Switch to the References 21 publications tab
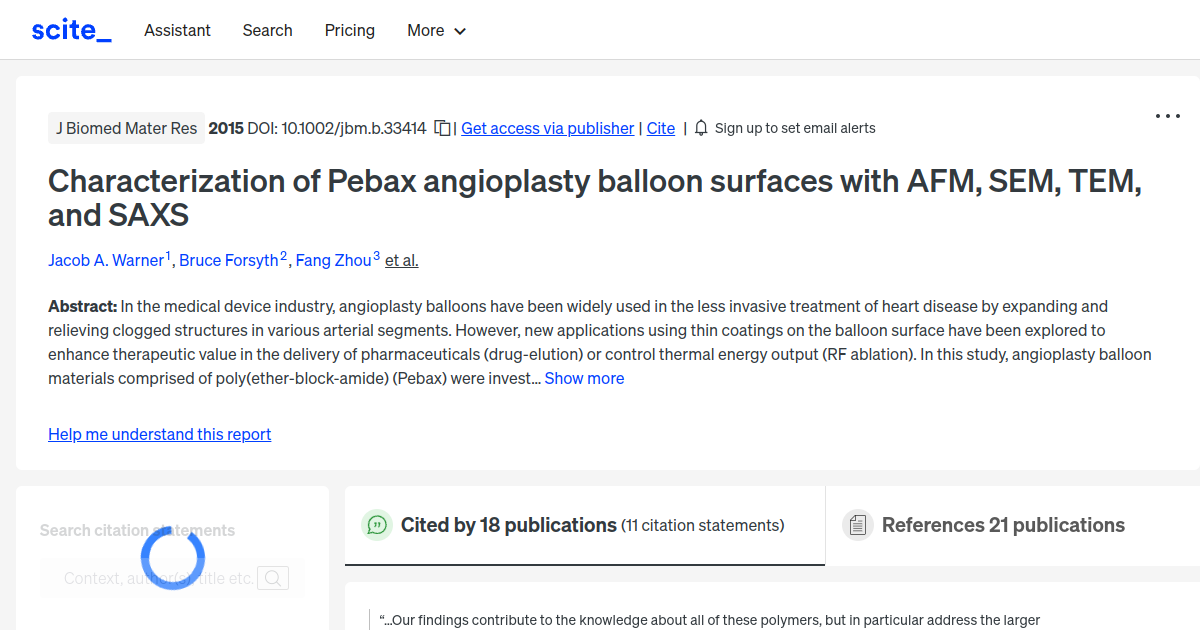This screenshot has width=1200, height=630. tap(1002, 524)
